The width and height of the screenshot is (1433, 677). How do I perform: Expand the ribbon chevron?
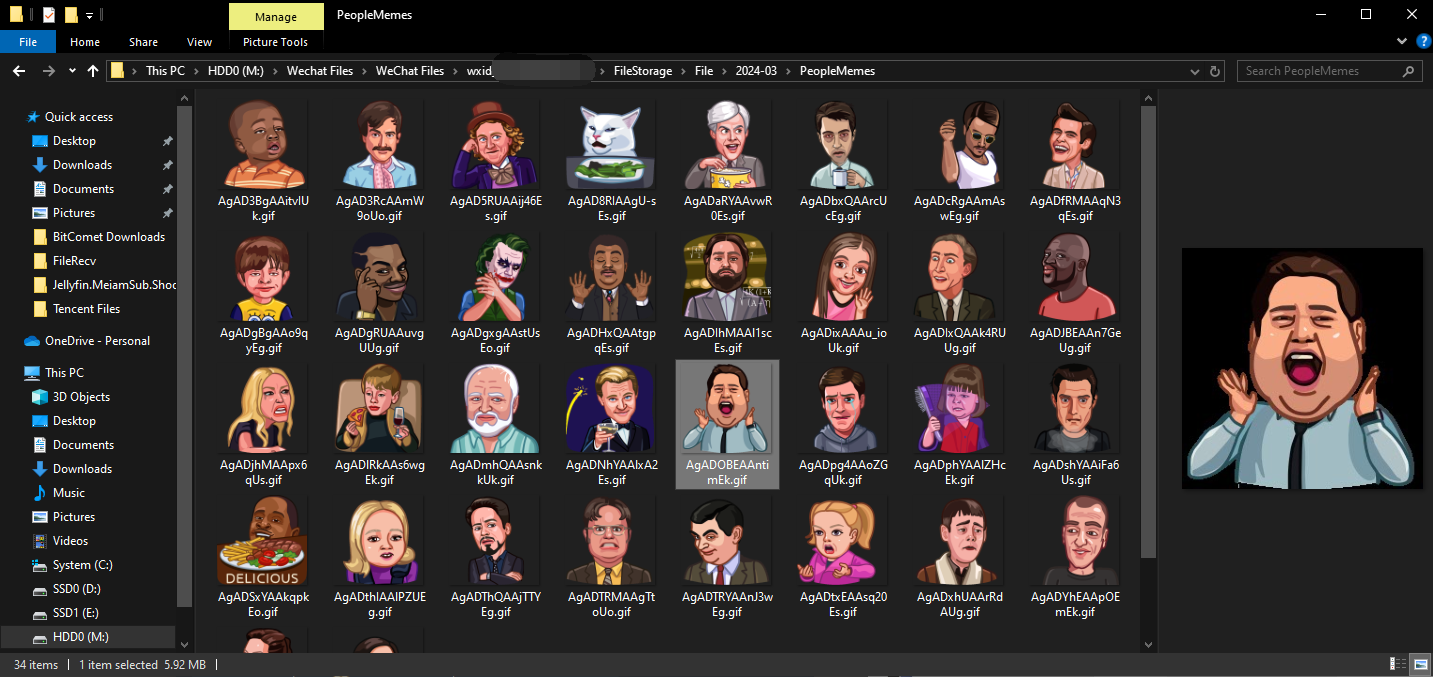point(1402,42)
